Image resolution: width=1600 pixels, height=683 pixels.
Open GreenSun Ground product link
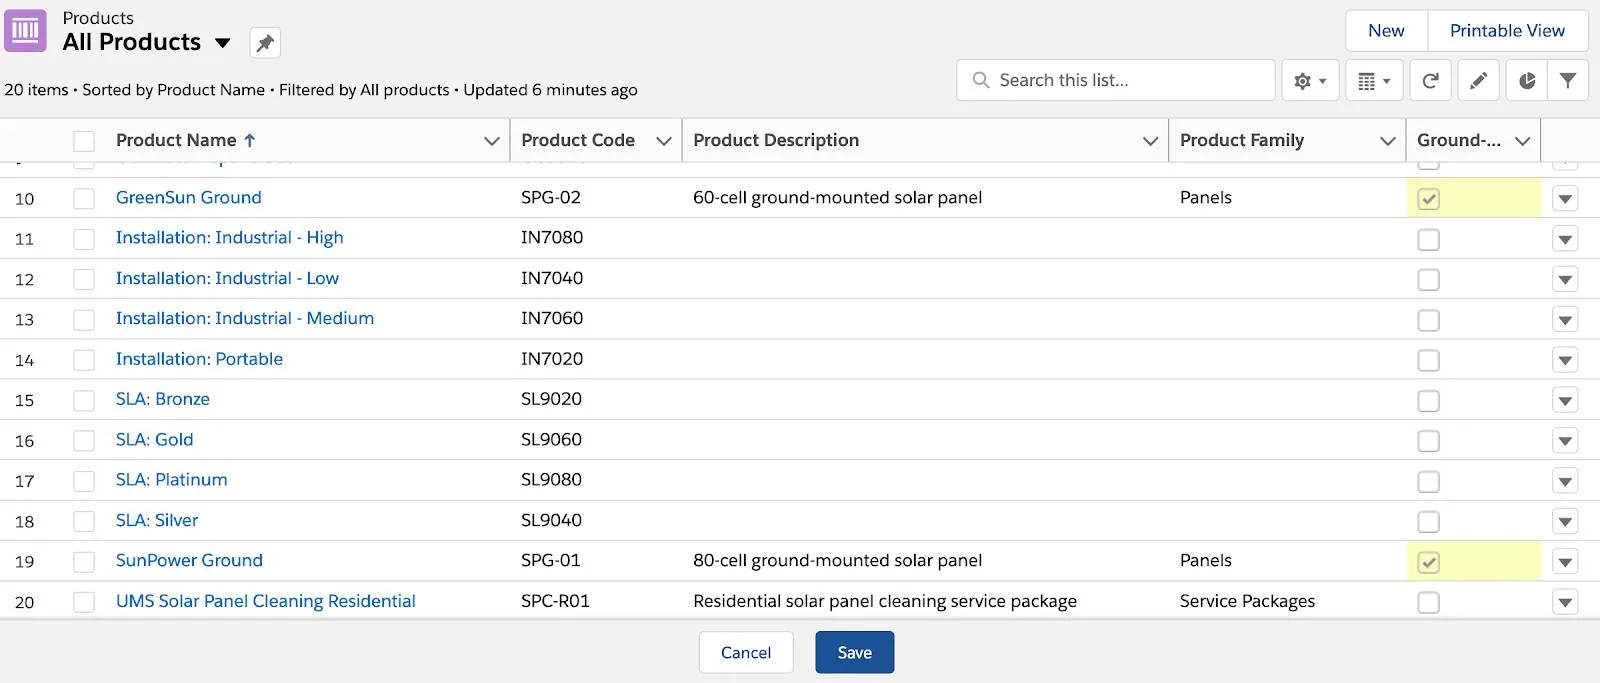189,198
